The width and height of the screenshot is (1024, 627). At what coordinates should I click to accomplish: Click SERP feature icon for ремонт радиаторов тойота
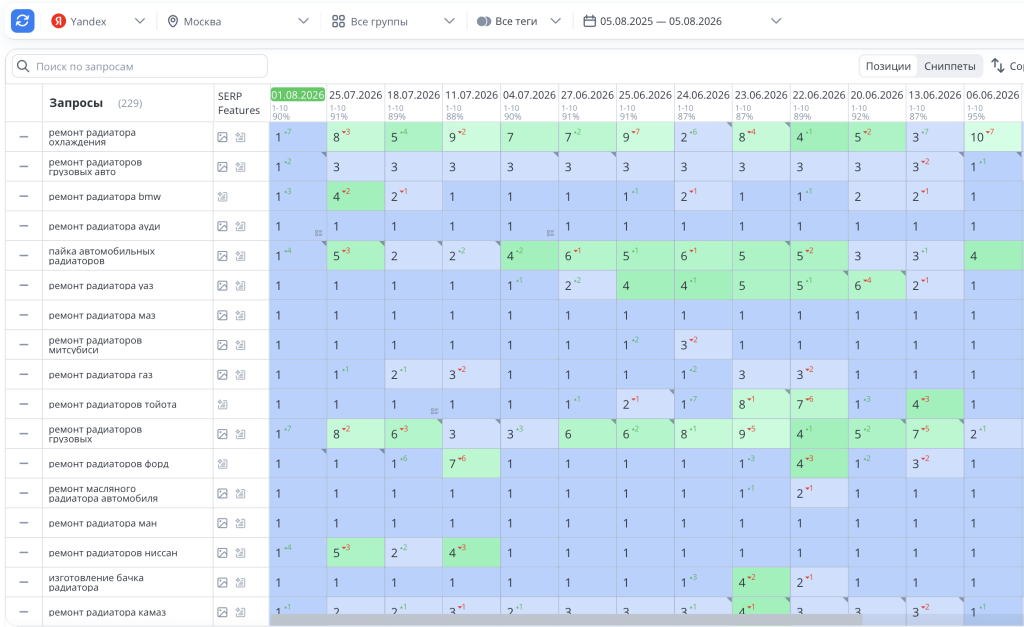point(223,404)
